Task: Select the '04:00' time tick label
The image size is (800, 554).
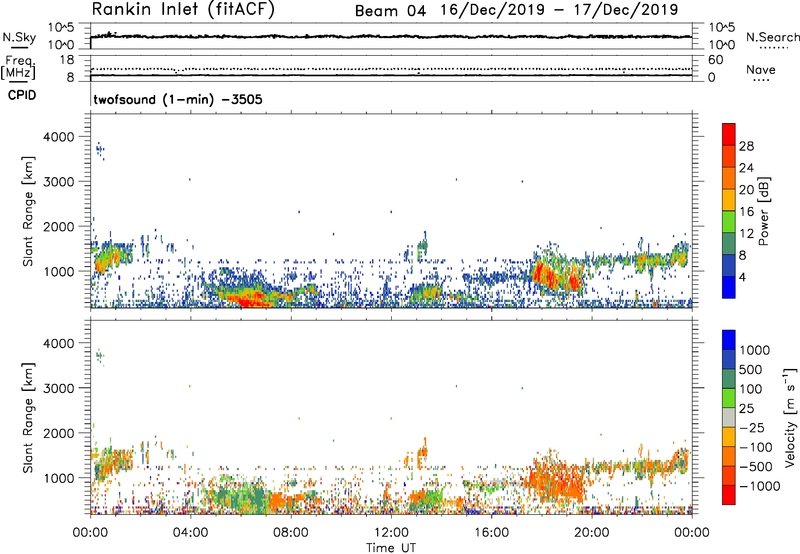Action: (x=190, y=533)
